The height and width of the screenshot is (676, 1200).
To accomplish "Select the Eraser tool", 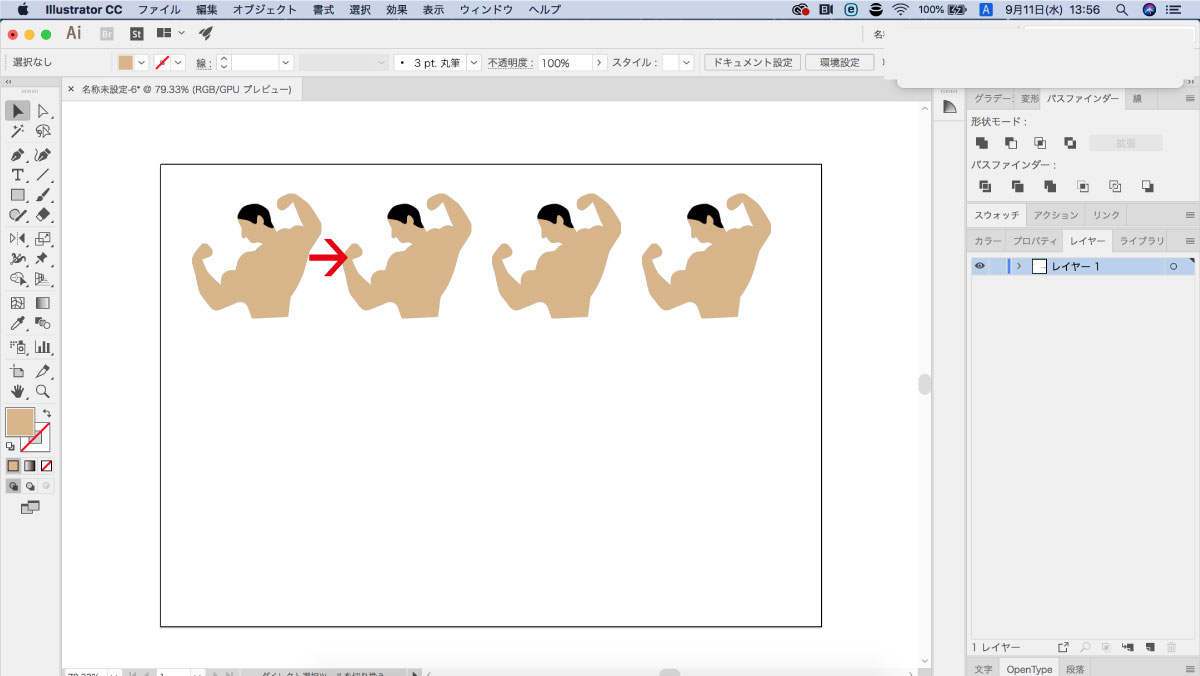I will (43, 215).
